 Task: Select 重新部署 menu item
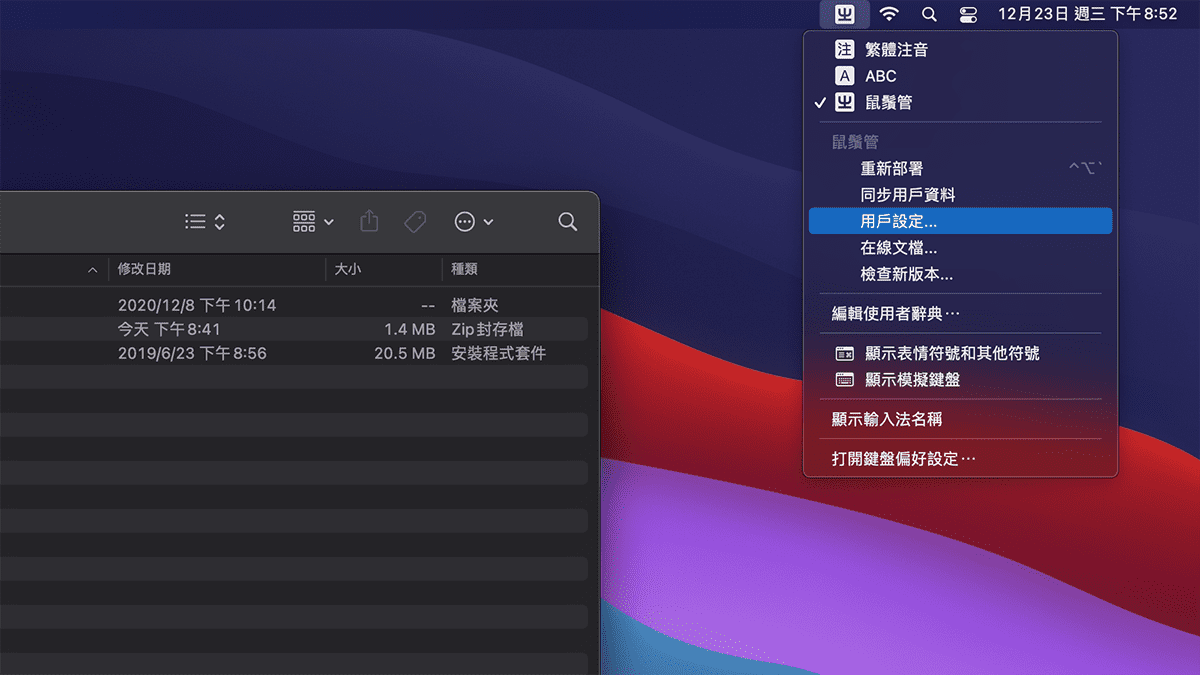click(x=891, y=169)
